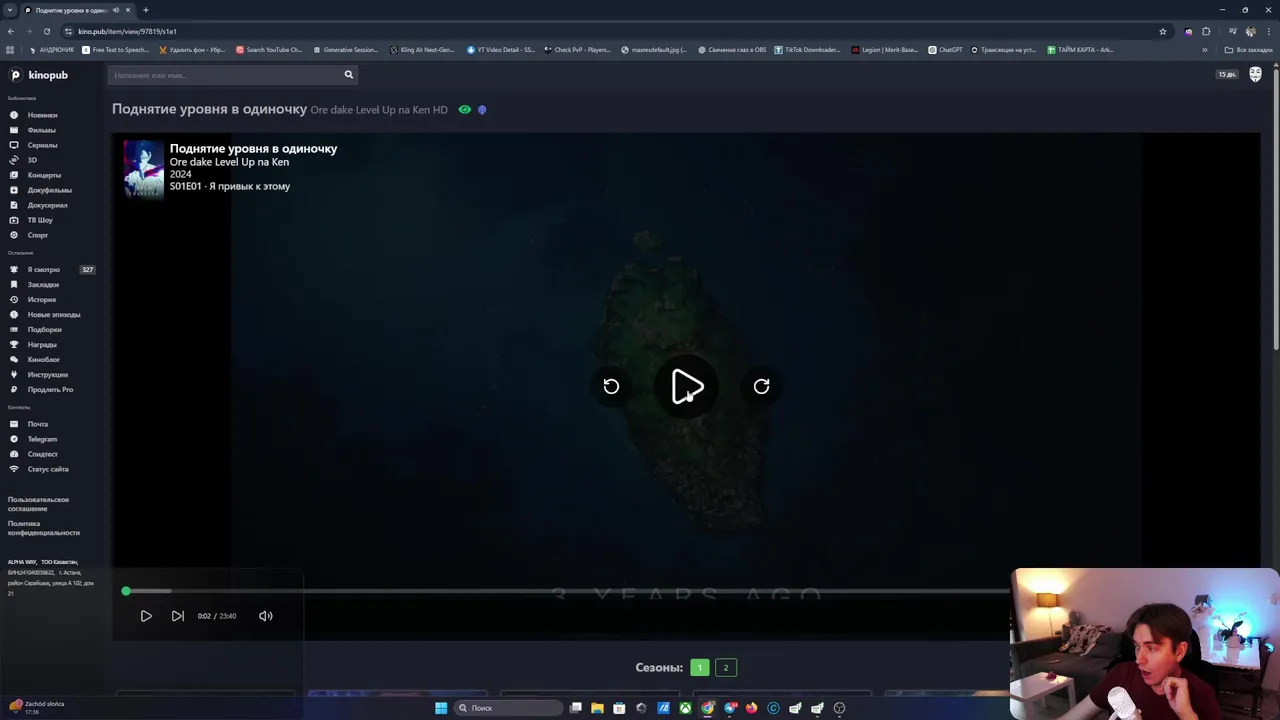This screenshot has width=1280, height=720.
Task: Open Firefox from the taskbar
Action: point(751,708)
